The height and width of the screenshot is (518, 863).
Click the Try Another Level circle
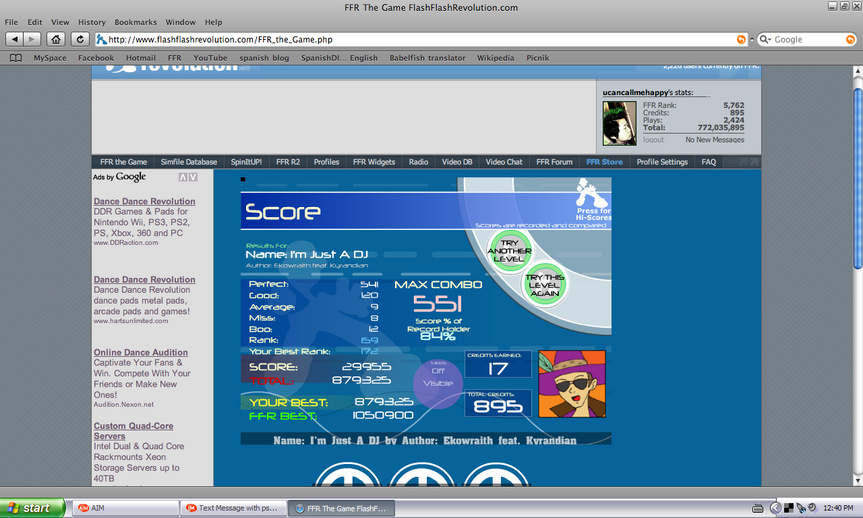click(510, 251)
